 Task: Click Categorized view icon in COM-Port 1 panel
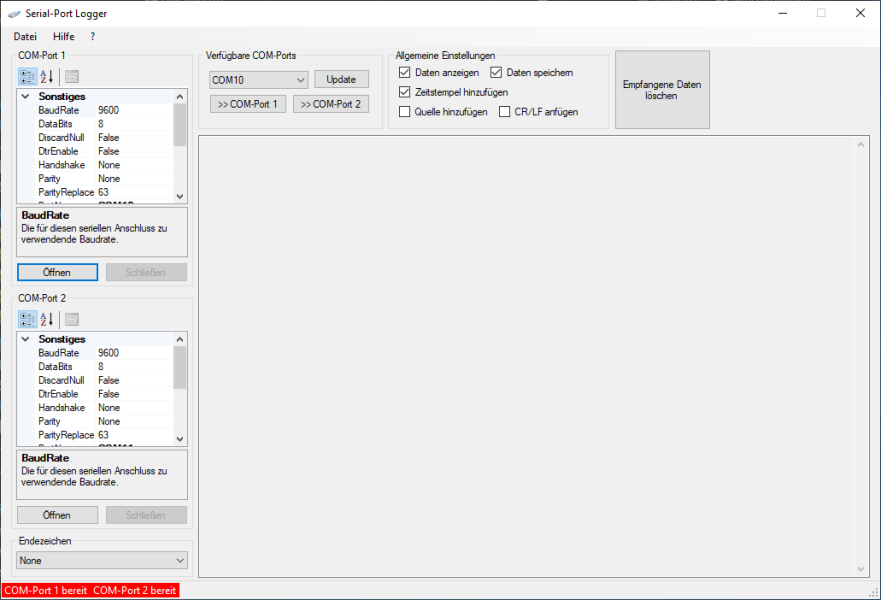[27, 77]
